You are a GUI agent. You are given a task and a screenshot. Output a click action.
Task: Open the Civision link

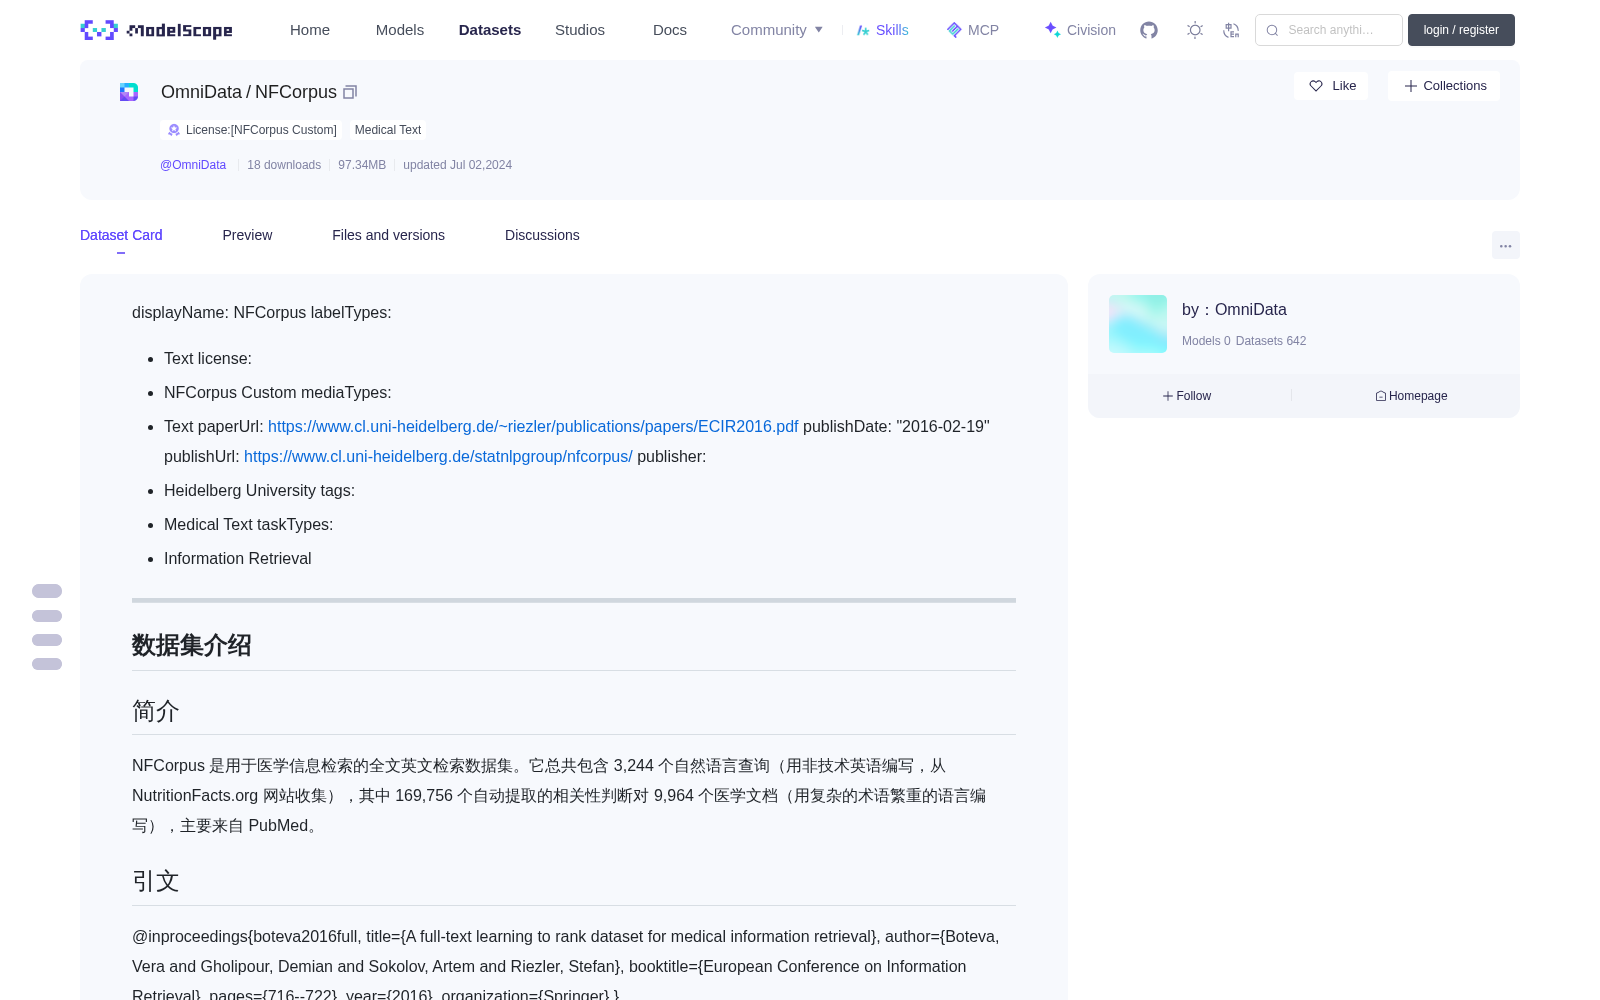click(1080, 30)
